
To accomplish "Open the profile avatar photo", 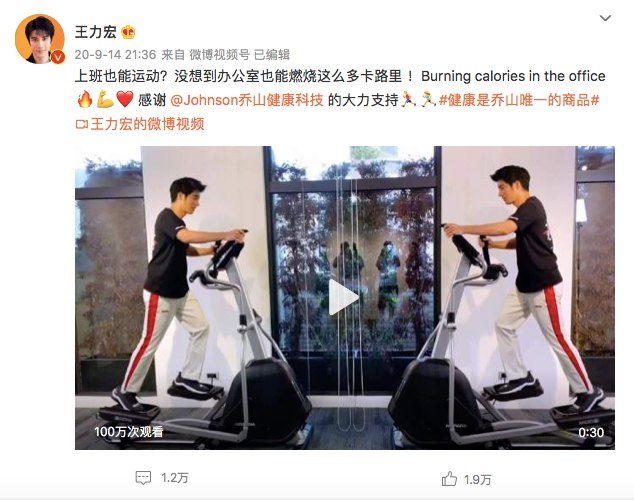I will click(40, 39).
